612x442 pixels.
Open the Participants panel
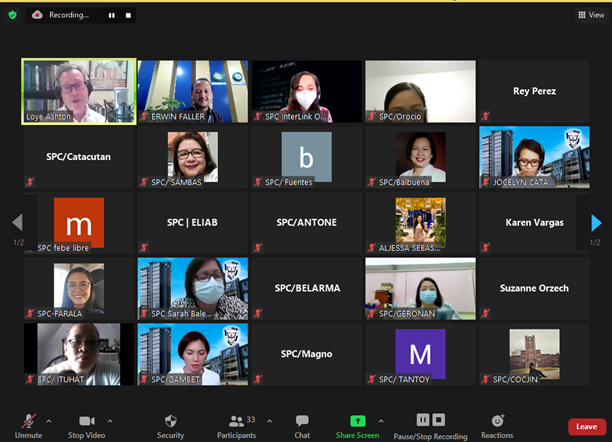(237, 426)
